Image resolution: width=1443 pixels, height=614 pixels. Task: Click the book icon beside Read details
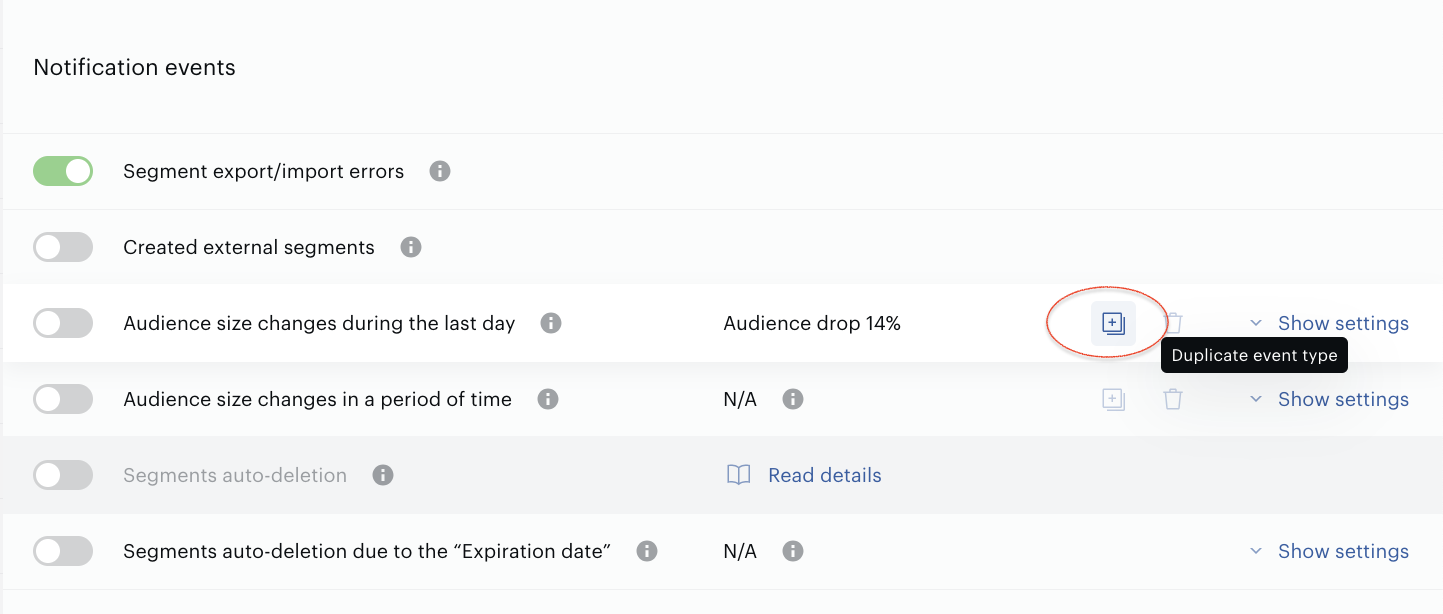coord(738,475)
